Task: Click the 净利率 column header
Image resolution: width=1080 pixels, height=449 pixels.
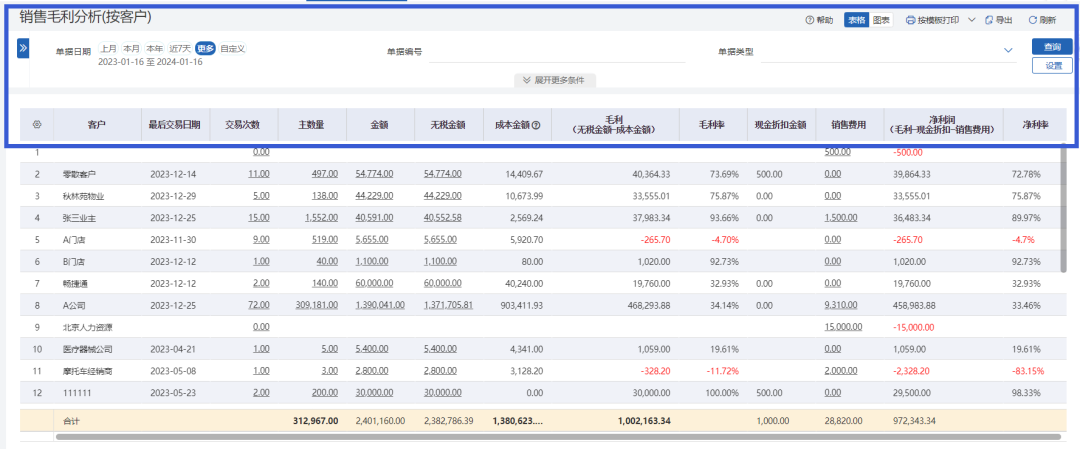Action: (1035, 125)
